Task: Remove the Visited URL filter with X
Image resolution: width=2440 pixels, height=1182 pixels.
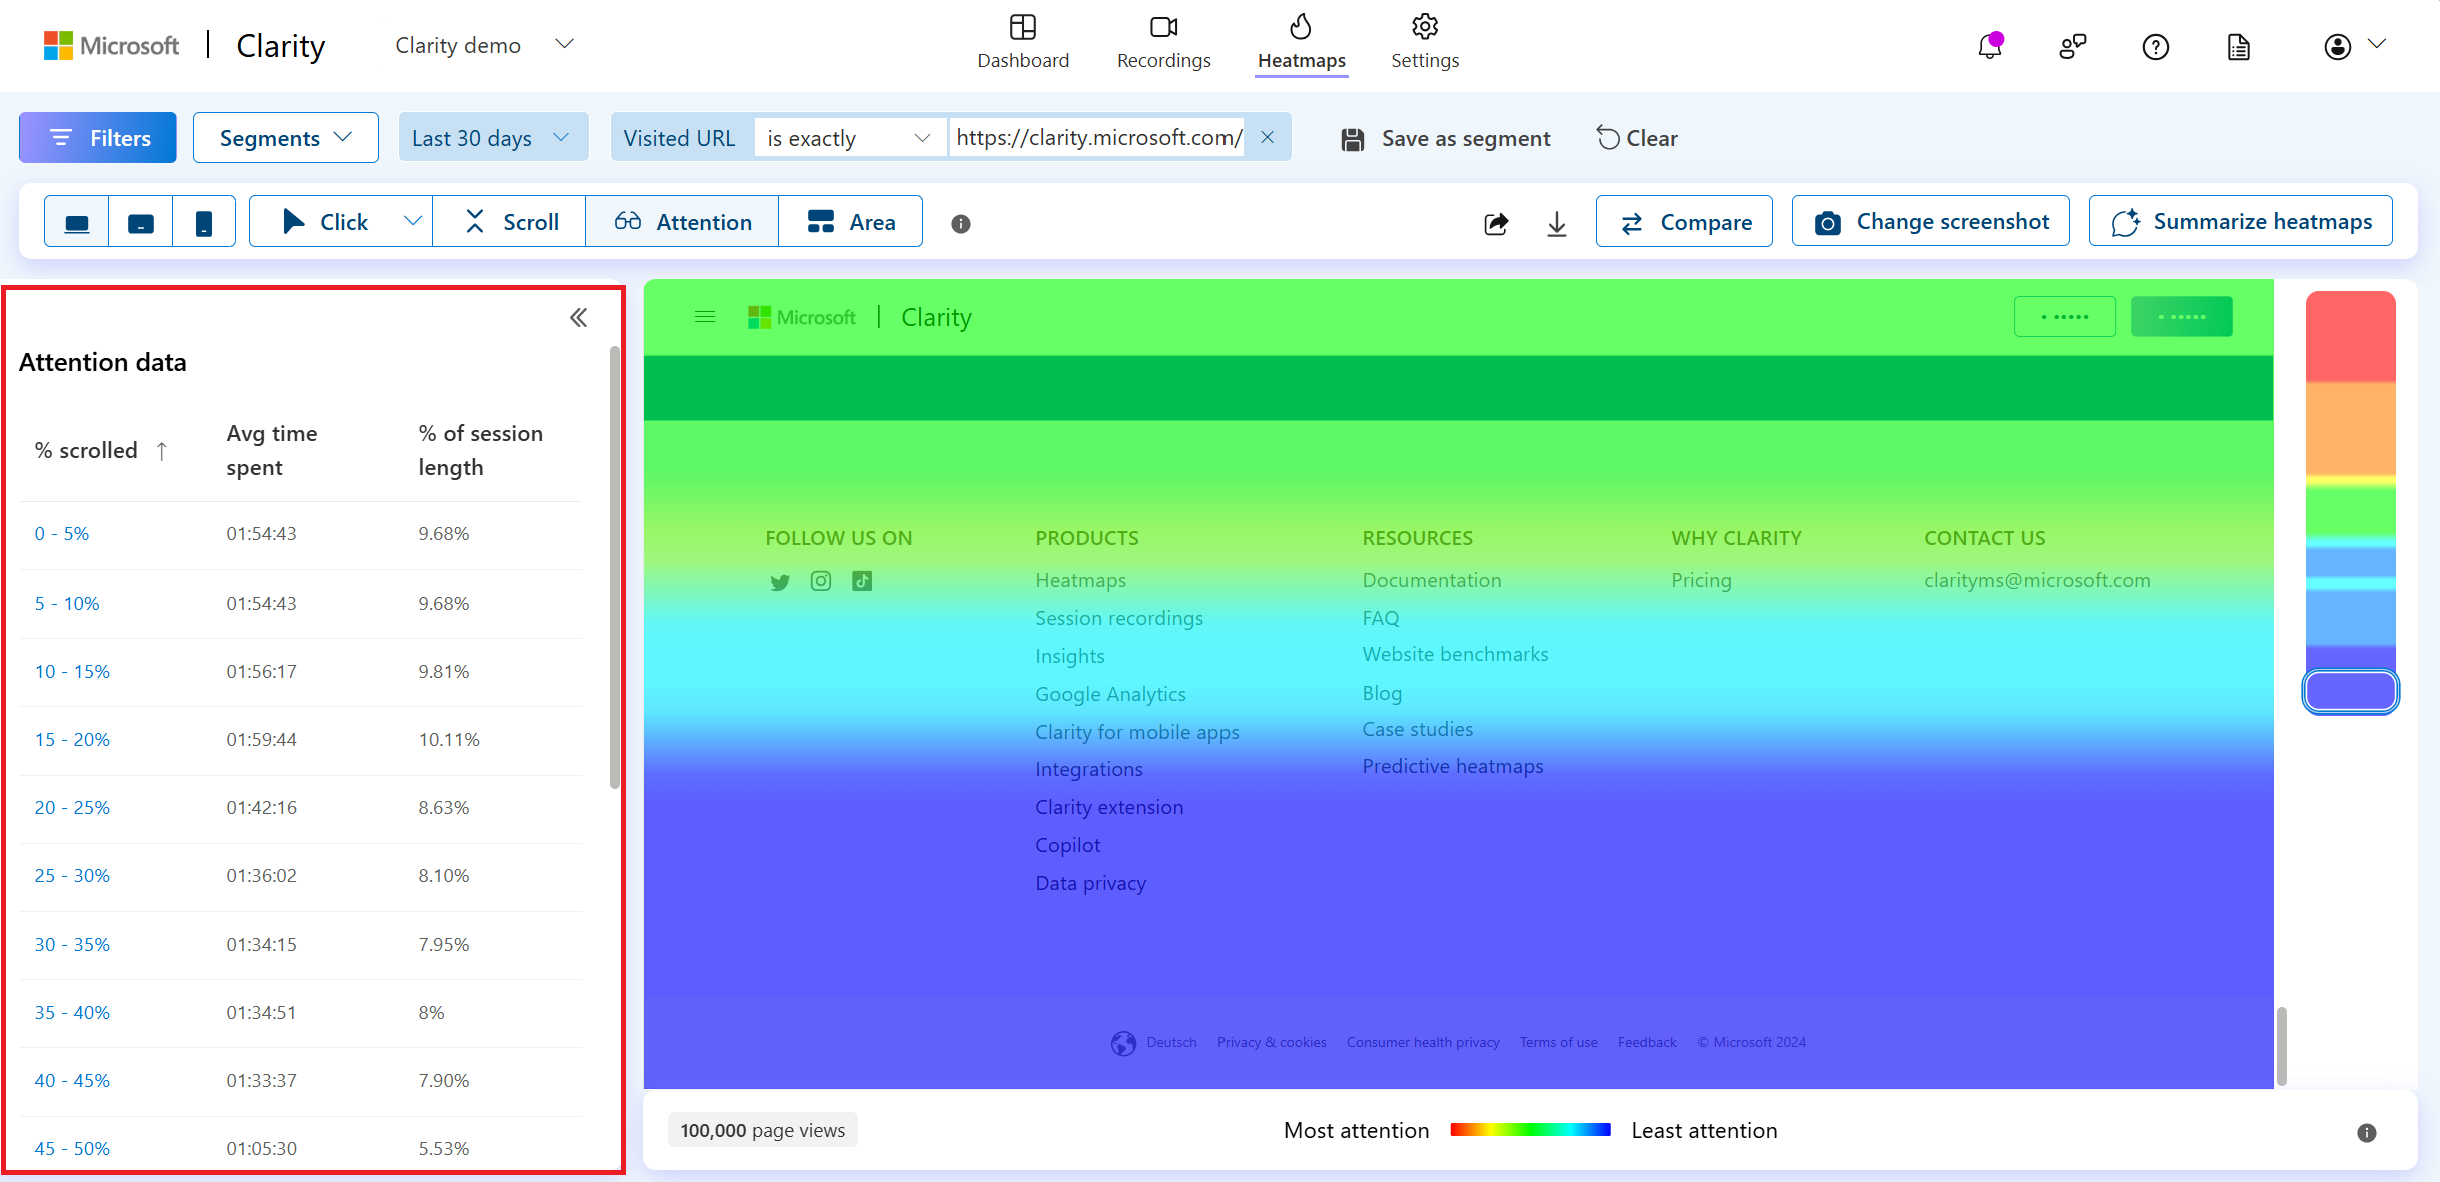Action: click(x=1267, y=138)
